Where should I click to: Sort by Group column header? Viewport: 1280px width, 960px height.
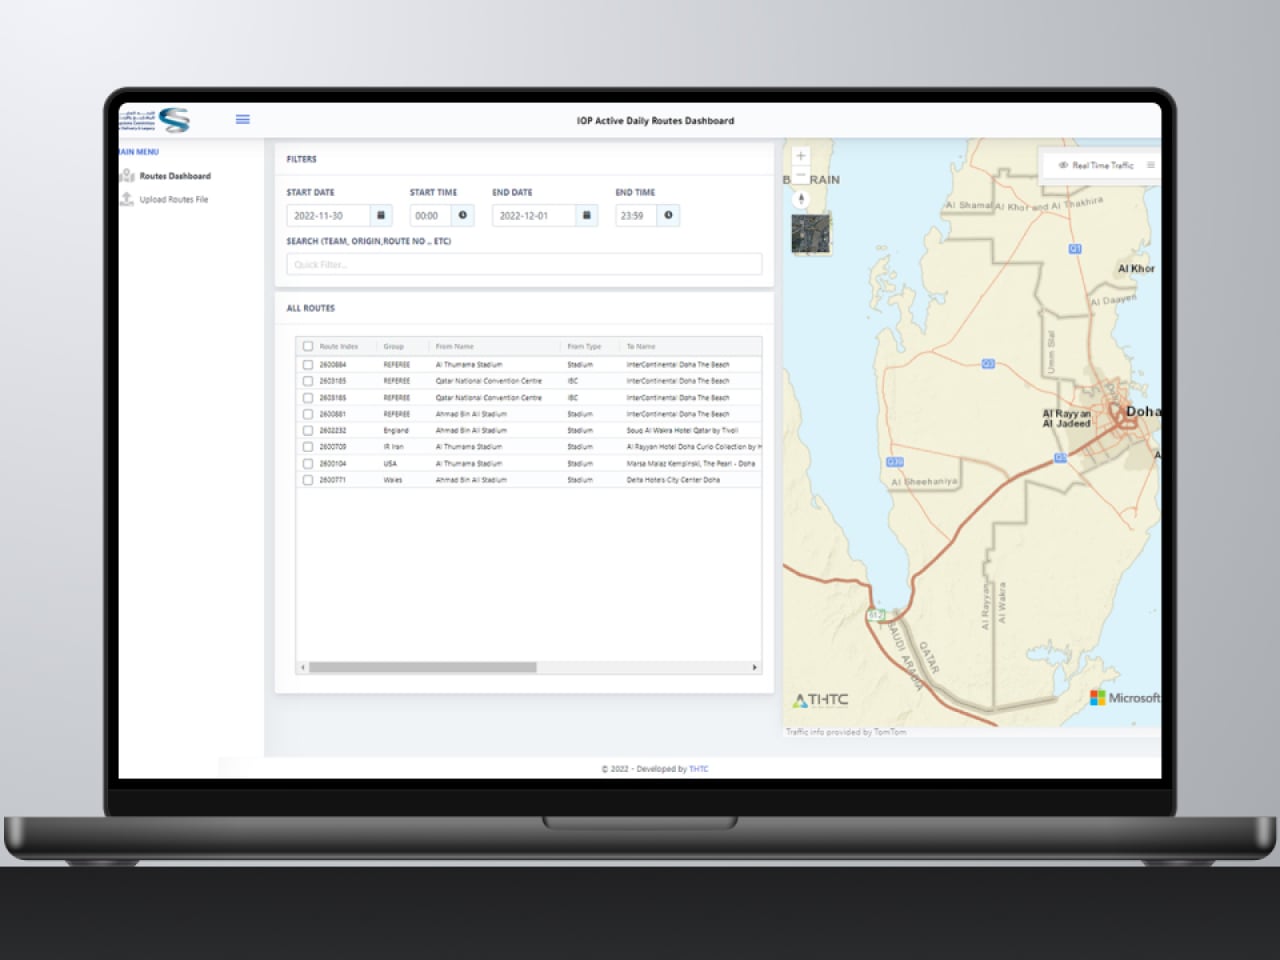click(394, 346)
